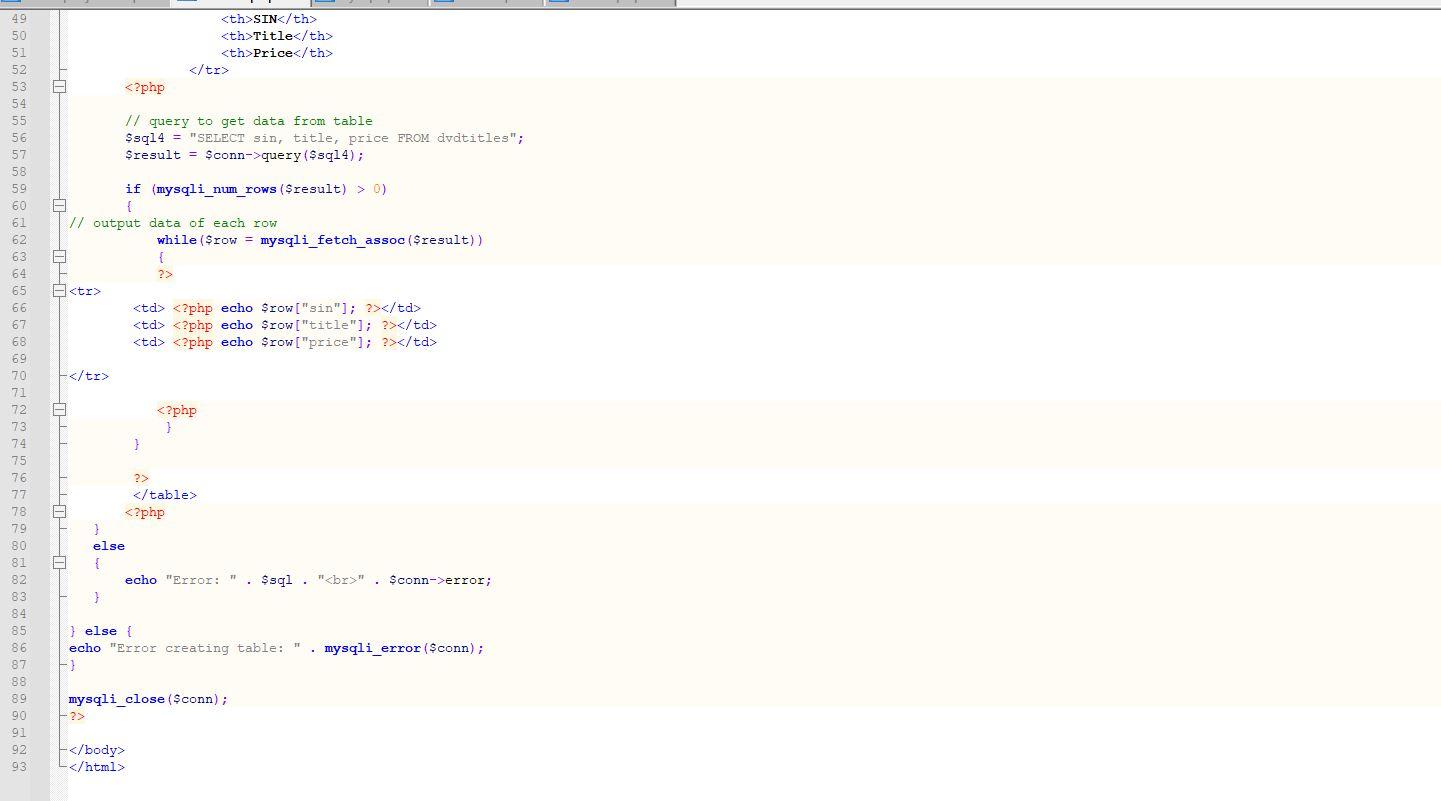Collapse the <tr> fold marker at line 65
The image size is (1441, 801).
pos(59,291)
